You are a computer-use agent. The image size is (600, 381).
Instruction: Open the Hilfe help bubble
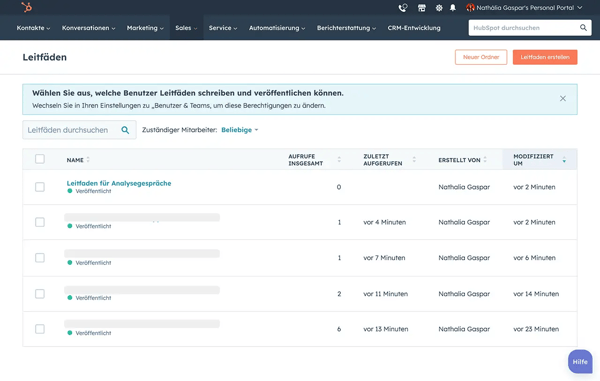(580, 361)
